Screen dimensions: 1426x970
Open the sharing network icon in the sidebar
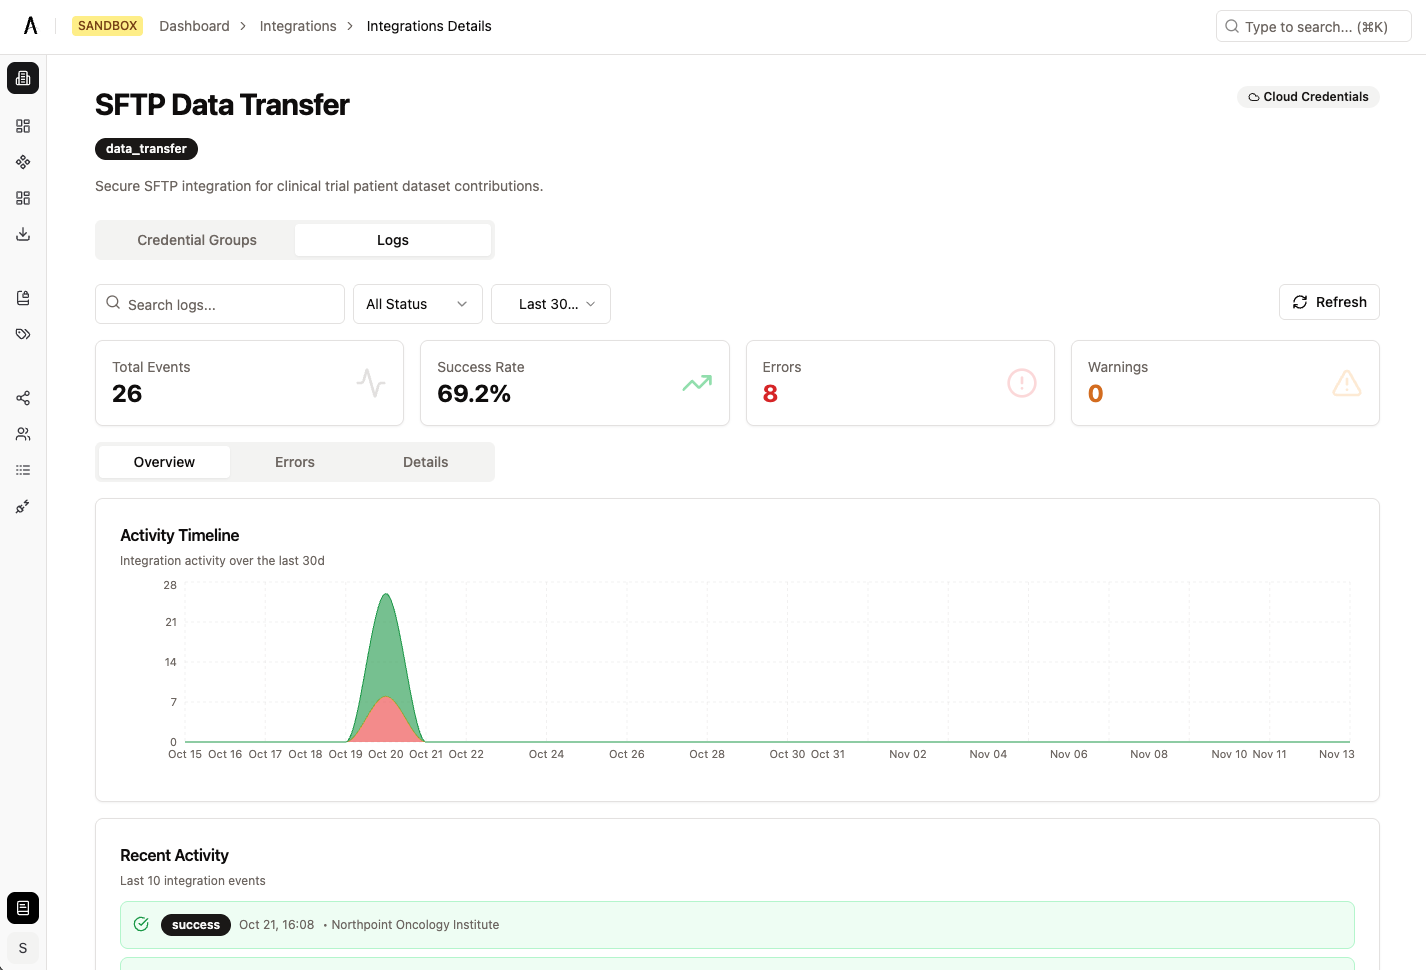[x=22, y=397]
